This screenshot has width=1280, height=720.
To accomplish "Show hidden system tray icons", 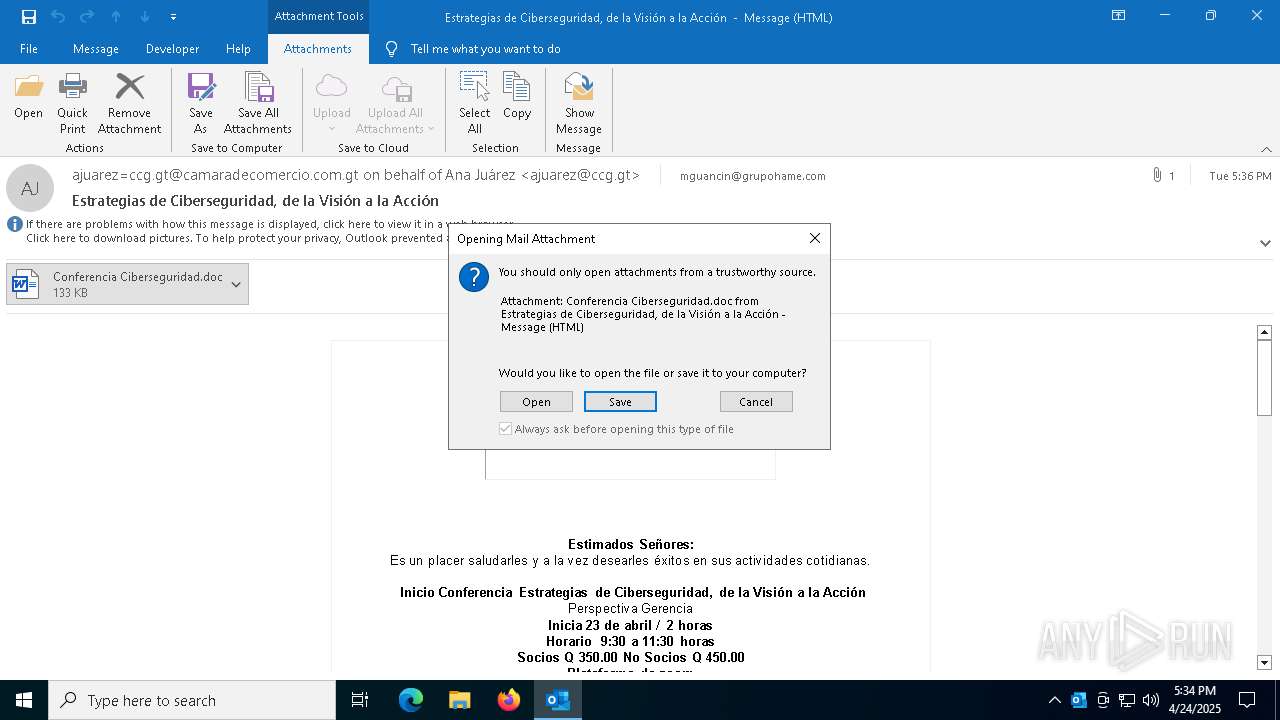I will click(1054, 700).
